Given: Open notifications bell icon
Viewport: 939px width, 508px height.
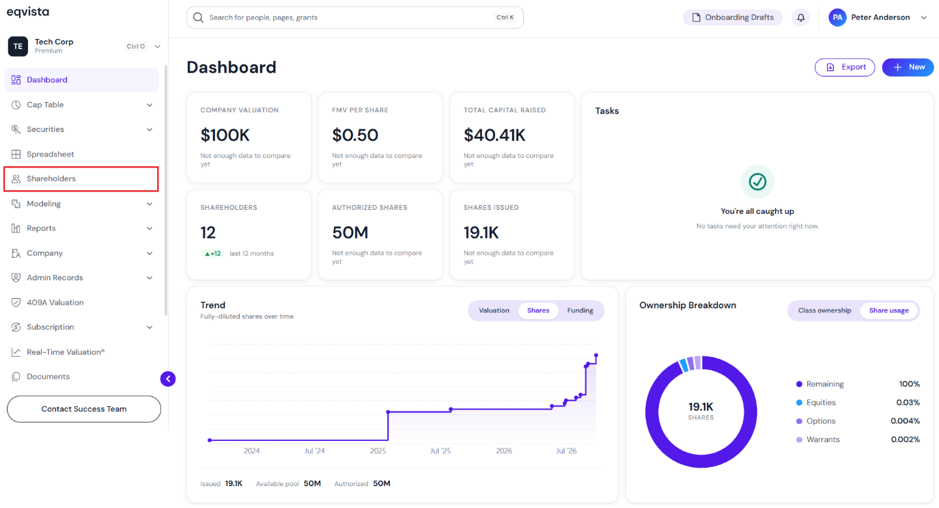Looking at the screenshot, I should click(x=801, y=17).
